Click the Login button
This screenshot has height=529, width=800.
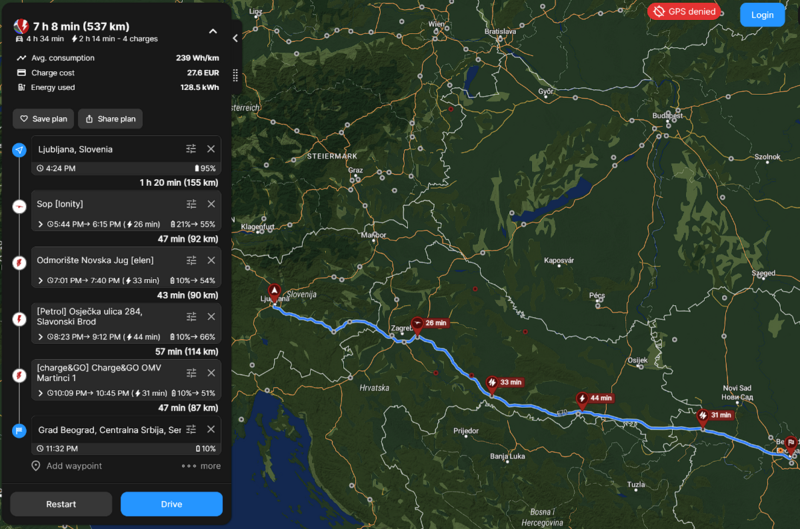pos(762,15)
